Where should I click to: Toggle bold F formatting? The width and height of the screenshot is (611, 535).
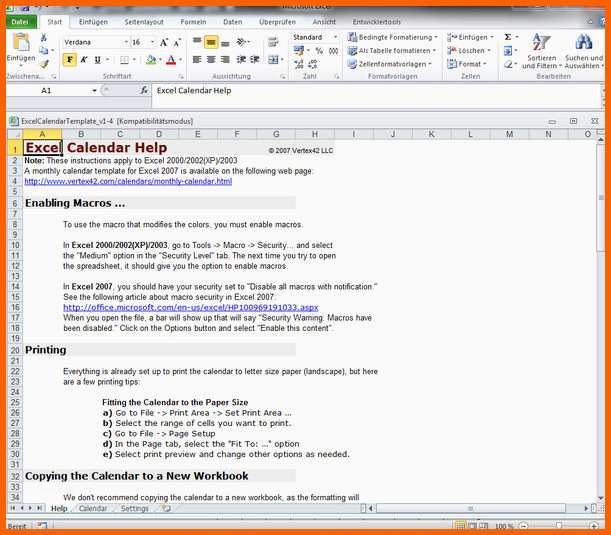click(70, 60)
